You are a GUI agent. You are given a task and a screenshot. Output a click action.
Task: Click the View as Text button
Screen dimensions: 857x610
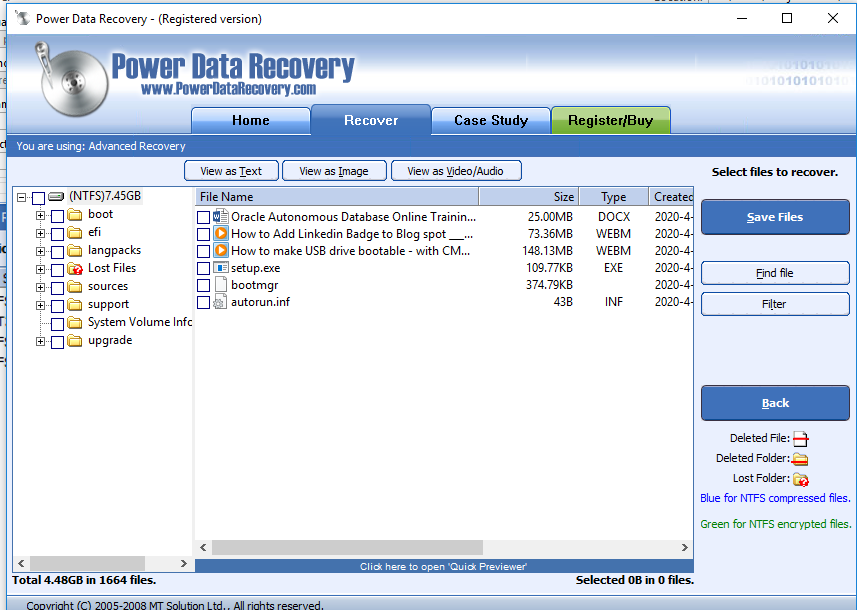pos(231,171)
